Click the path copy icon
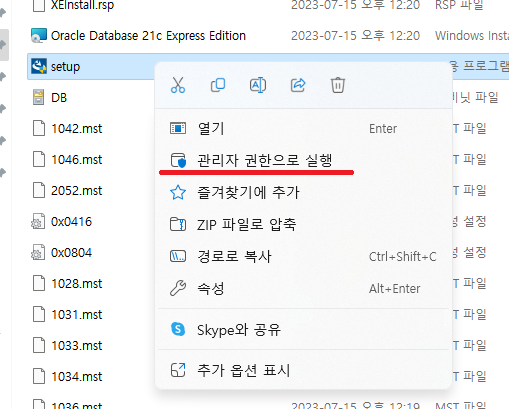The height and width of the screenshot is (409, 521). coord(178,256)
